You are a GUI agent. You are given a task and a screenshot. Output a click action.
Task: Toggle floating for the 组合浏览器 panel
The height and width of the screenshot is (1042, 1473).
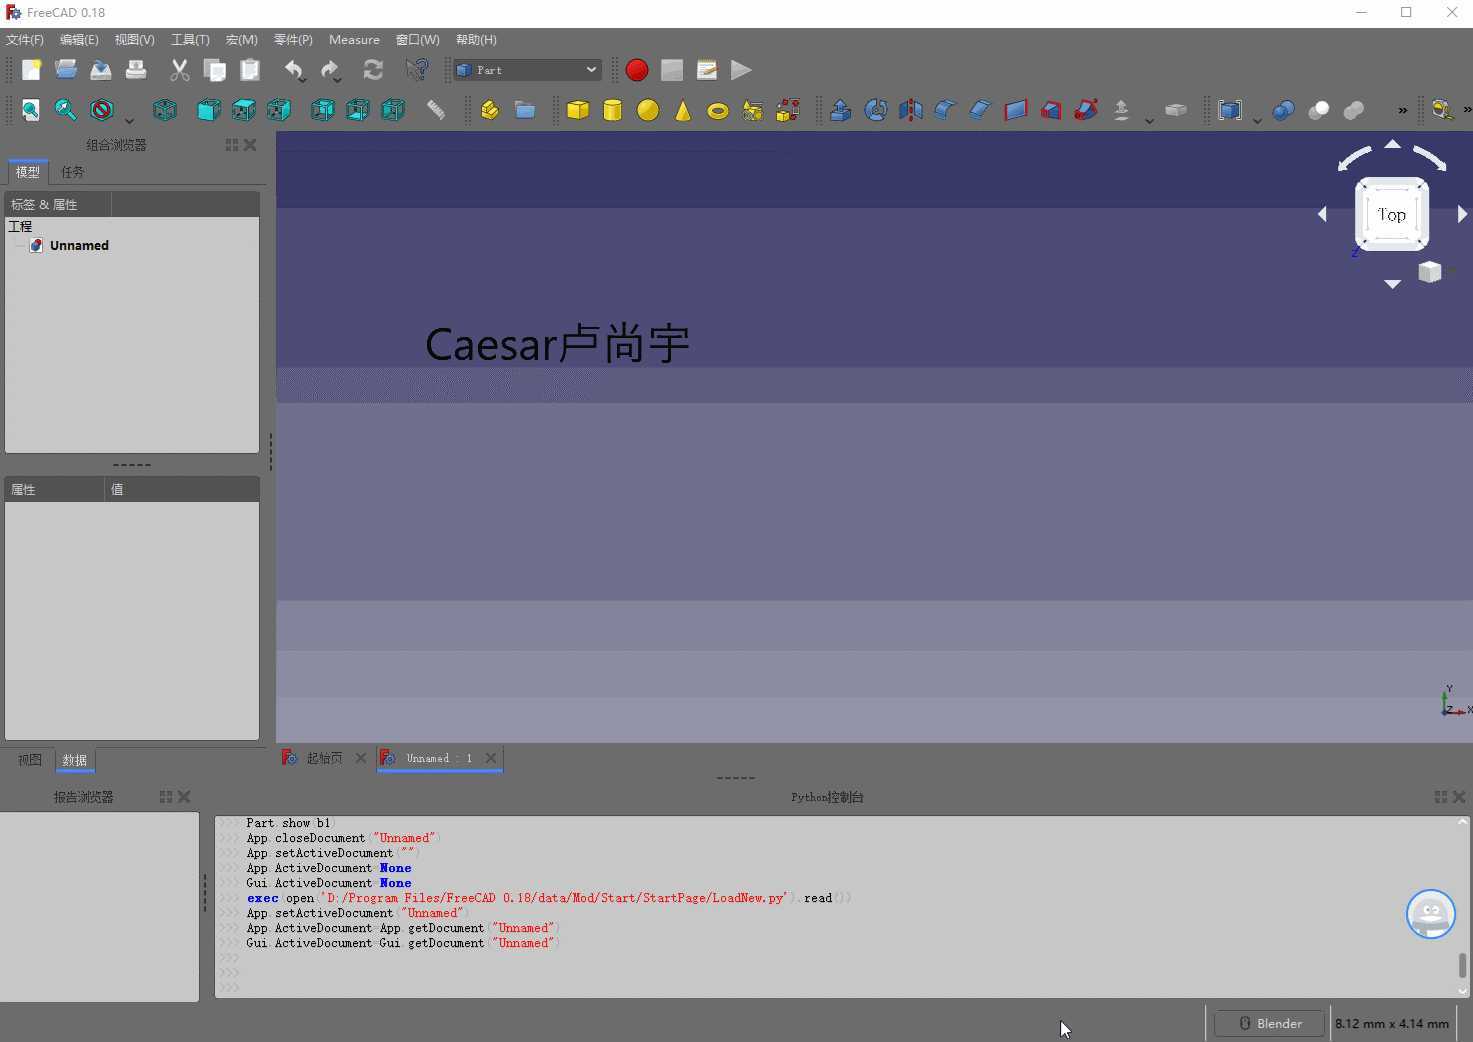[x=232, y=145]
